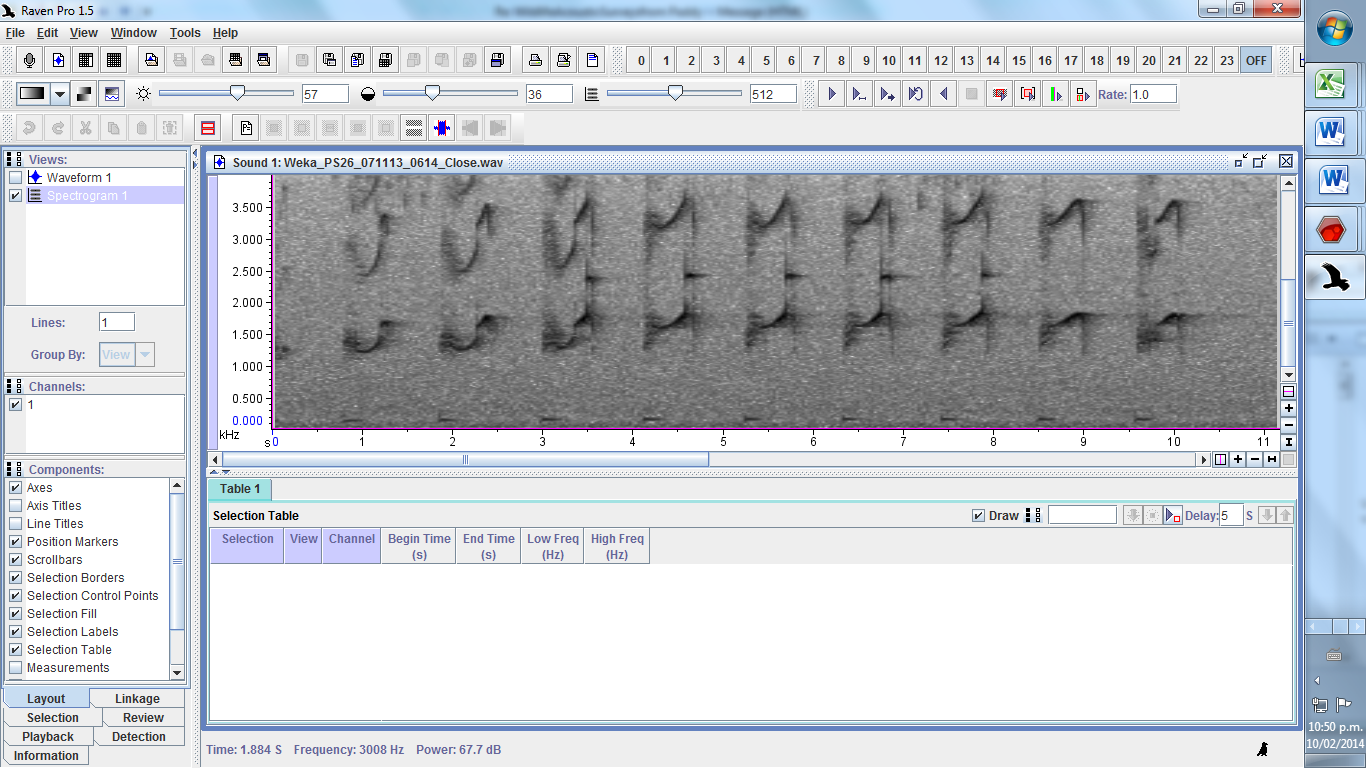Open the Playback tab

coord(48,737)
